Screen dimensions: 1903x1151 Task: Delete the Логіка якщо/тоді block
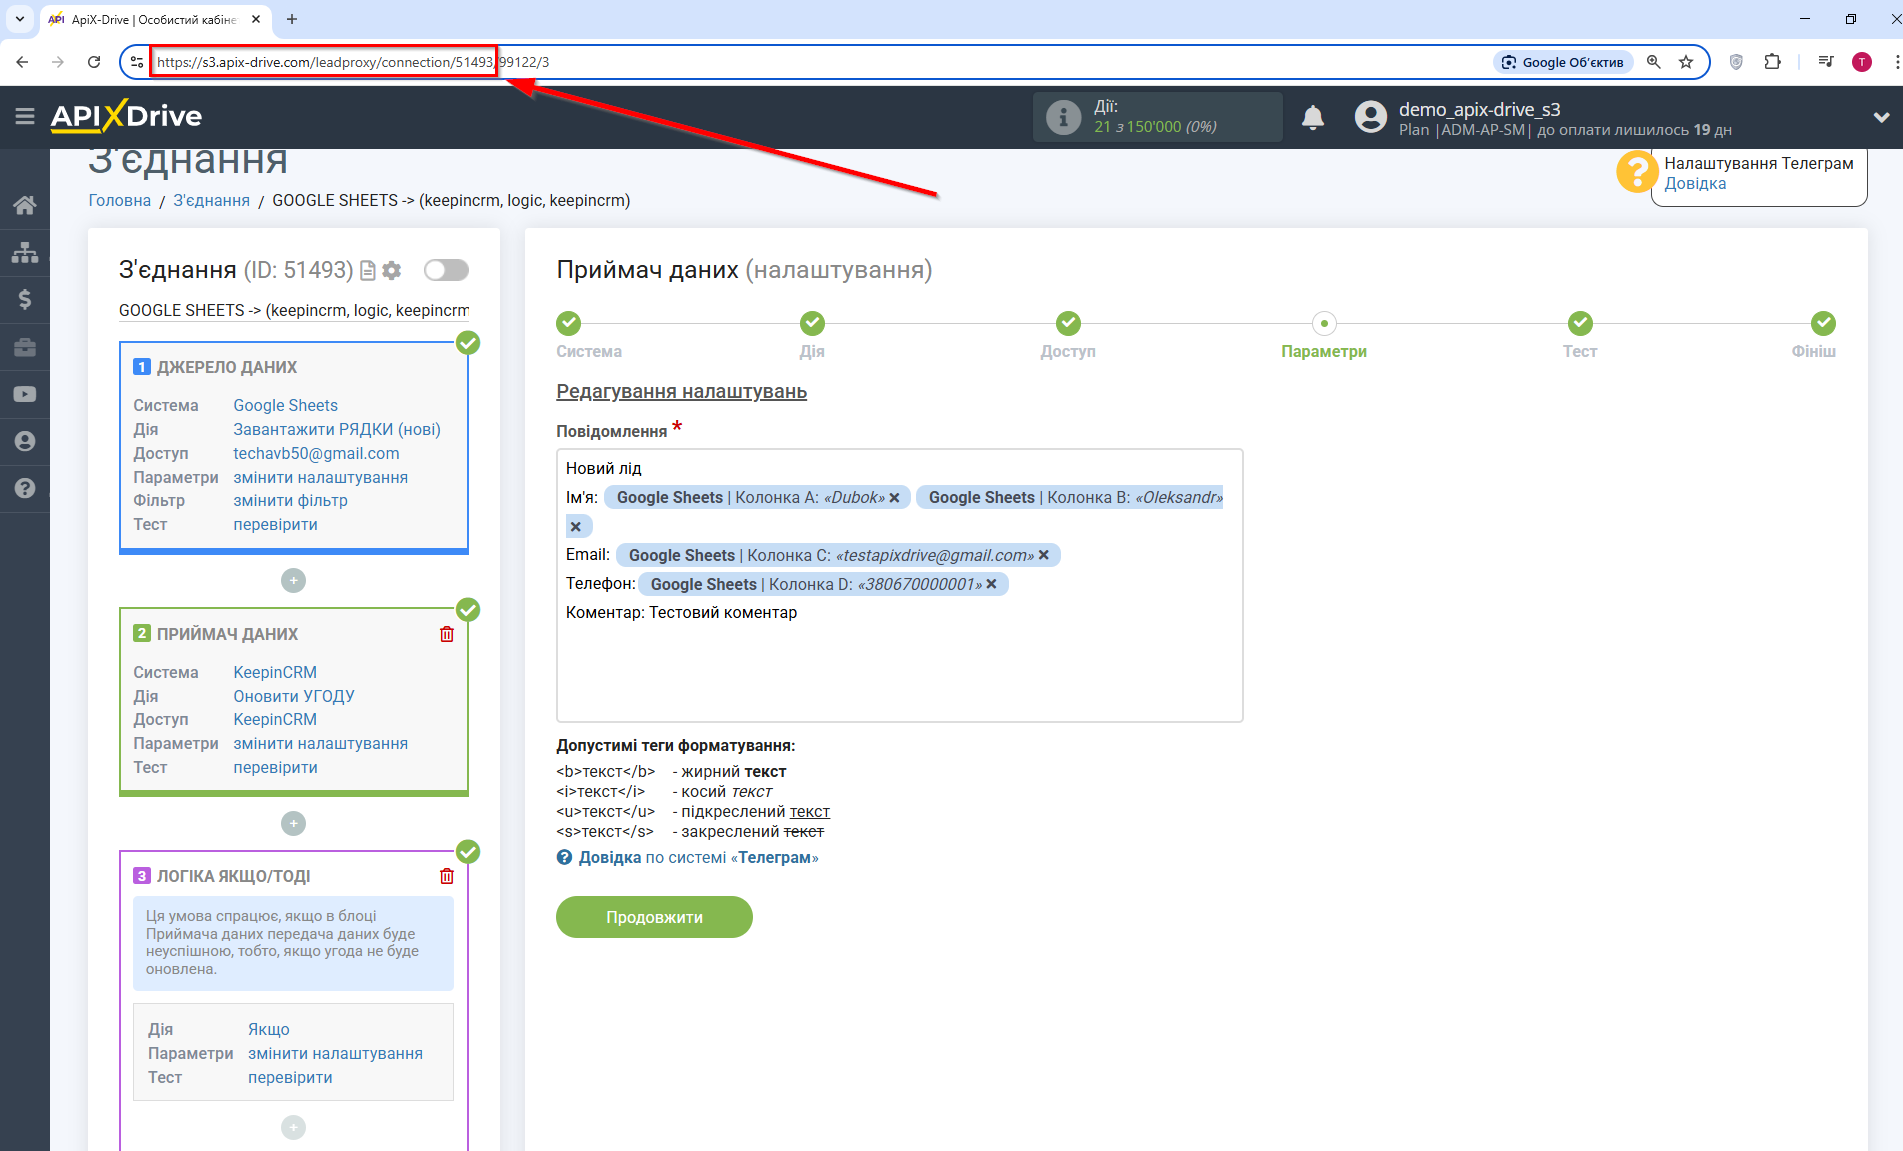pos(447,876)
